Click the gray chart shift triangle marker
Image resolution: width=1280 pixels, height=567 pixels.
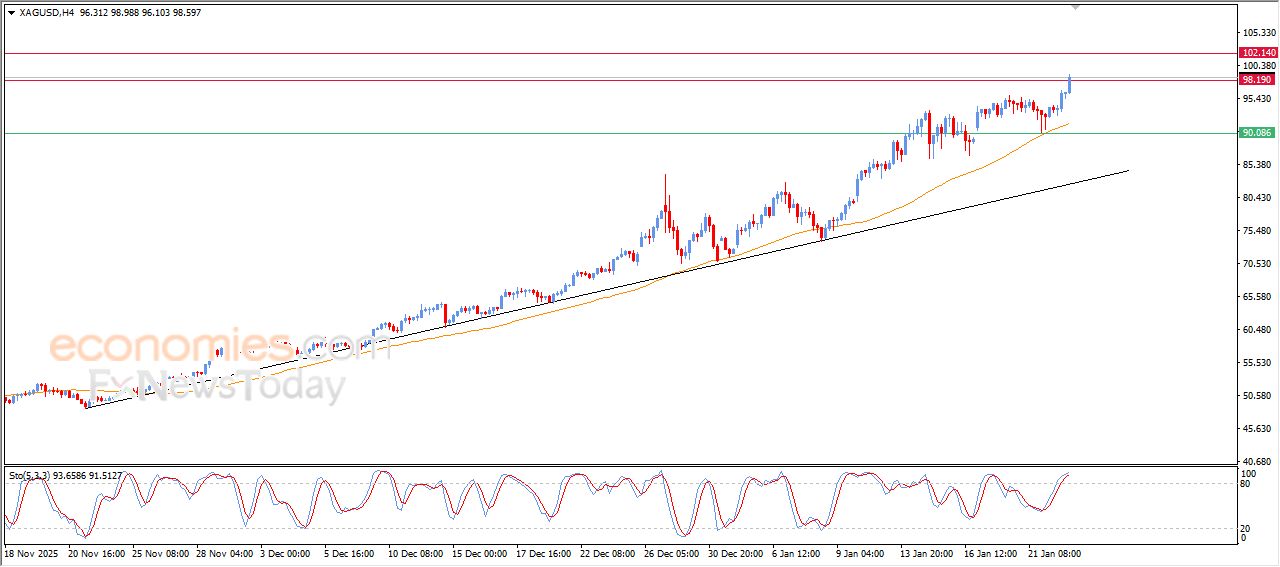pos(1076,7)
